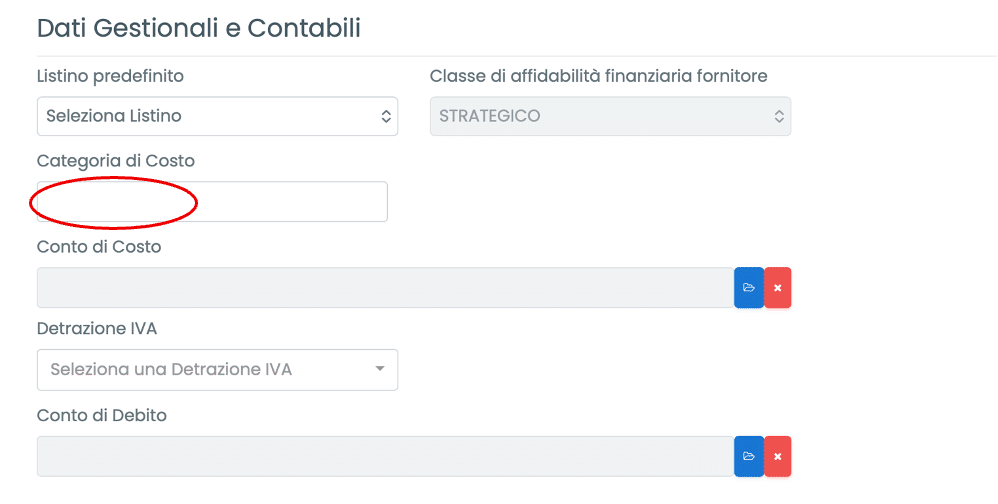The width and height of the screenshot is (998, 504).
Task: Click the up-down chevron on Seleziona Listino
Action: 386,116
